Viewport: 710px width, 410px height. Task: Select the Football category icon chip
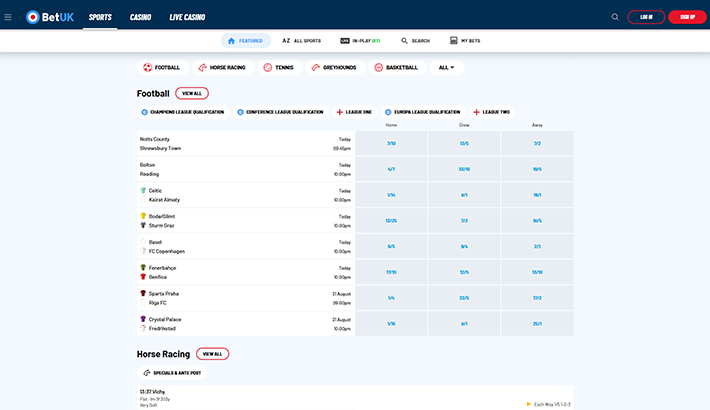pos(162,68)
